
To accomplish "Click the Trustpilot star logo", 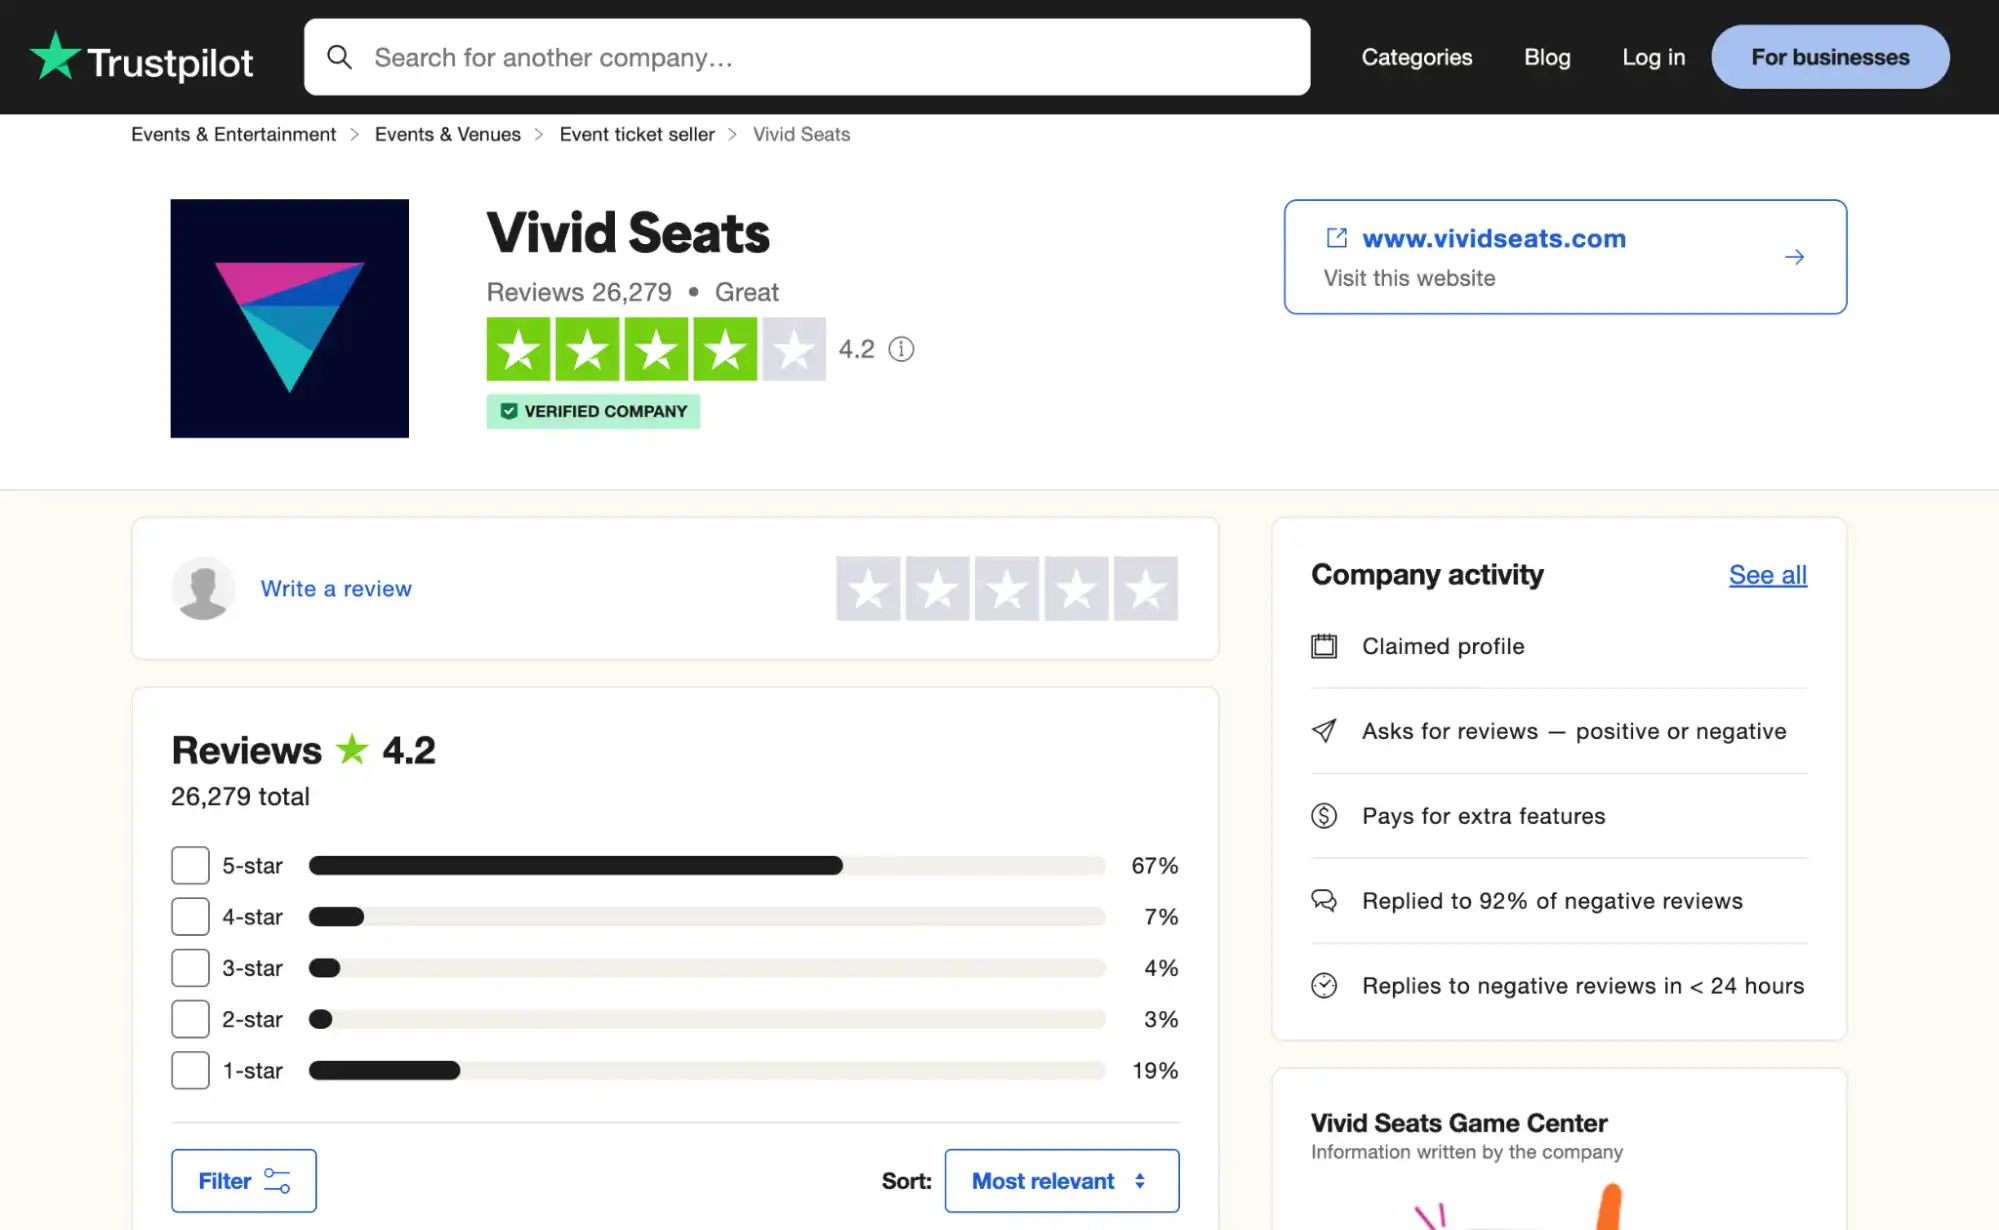I will coord(54,56).
